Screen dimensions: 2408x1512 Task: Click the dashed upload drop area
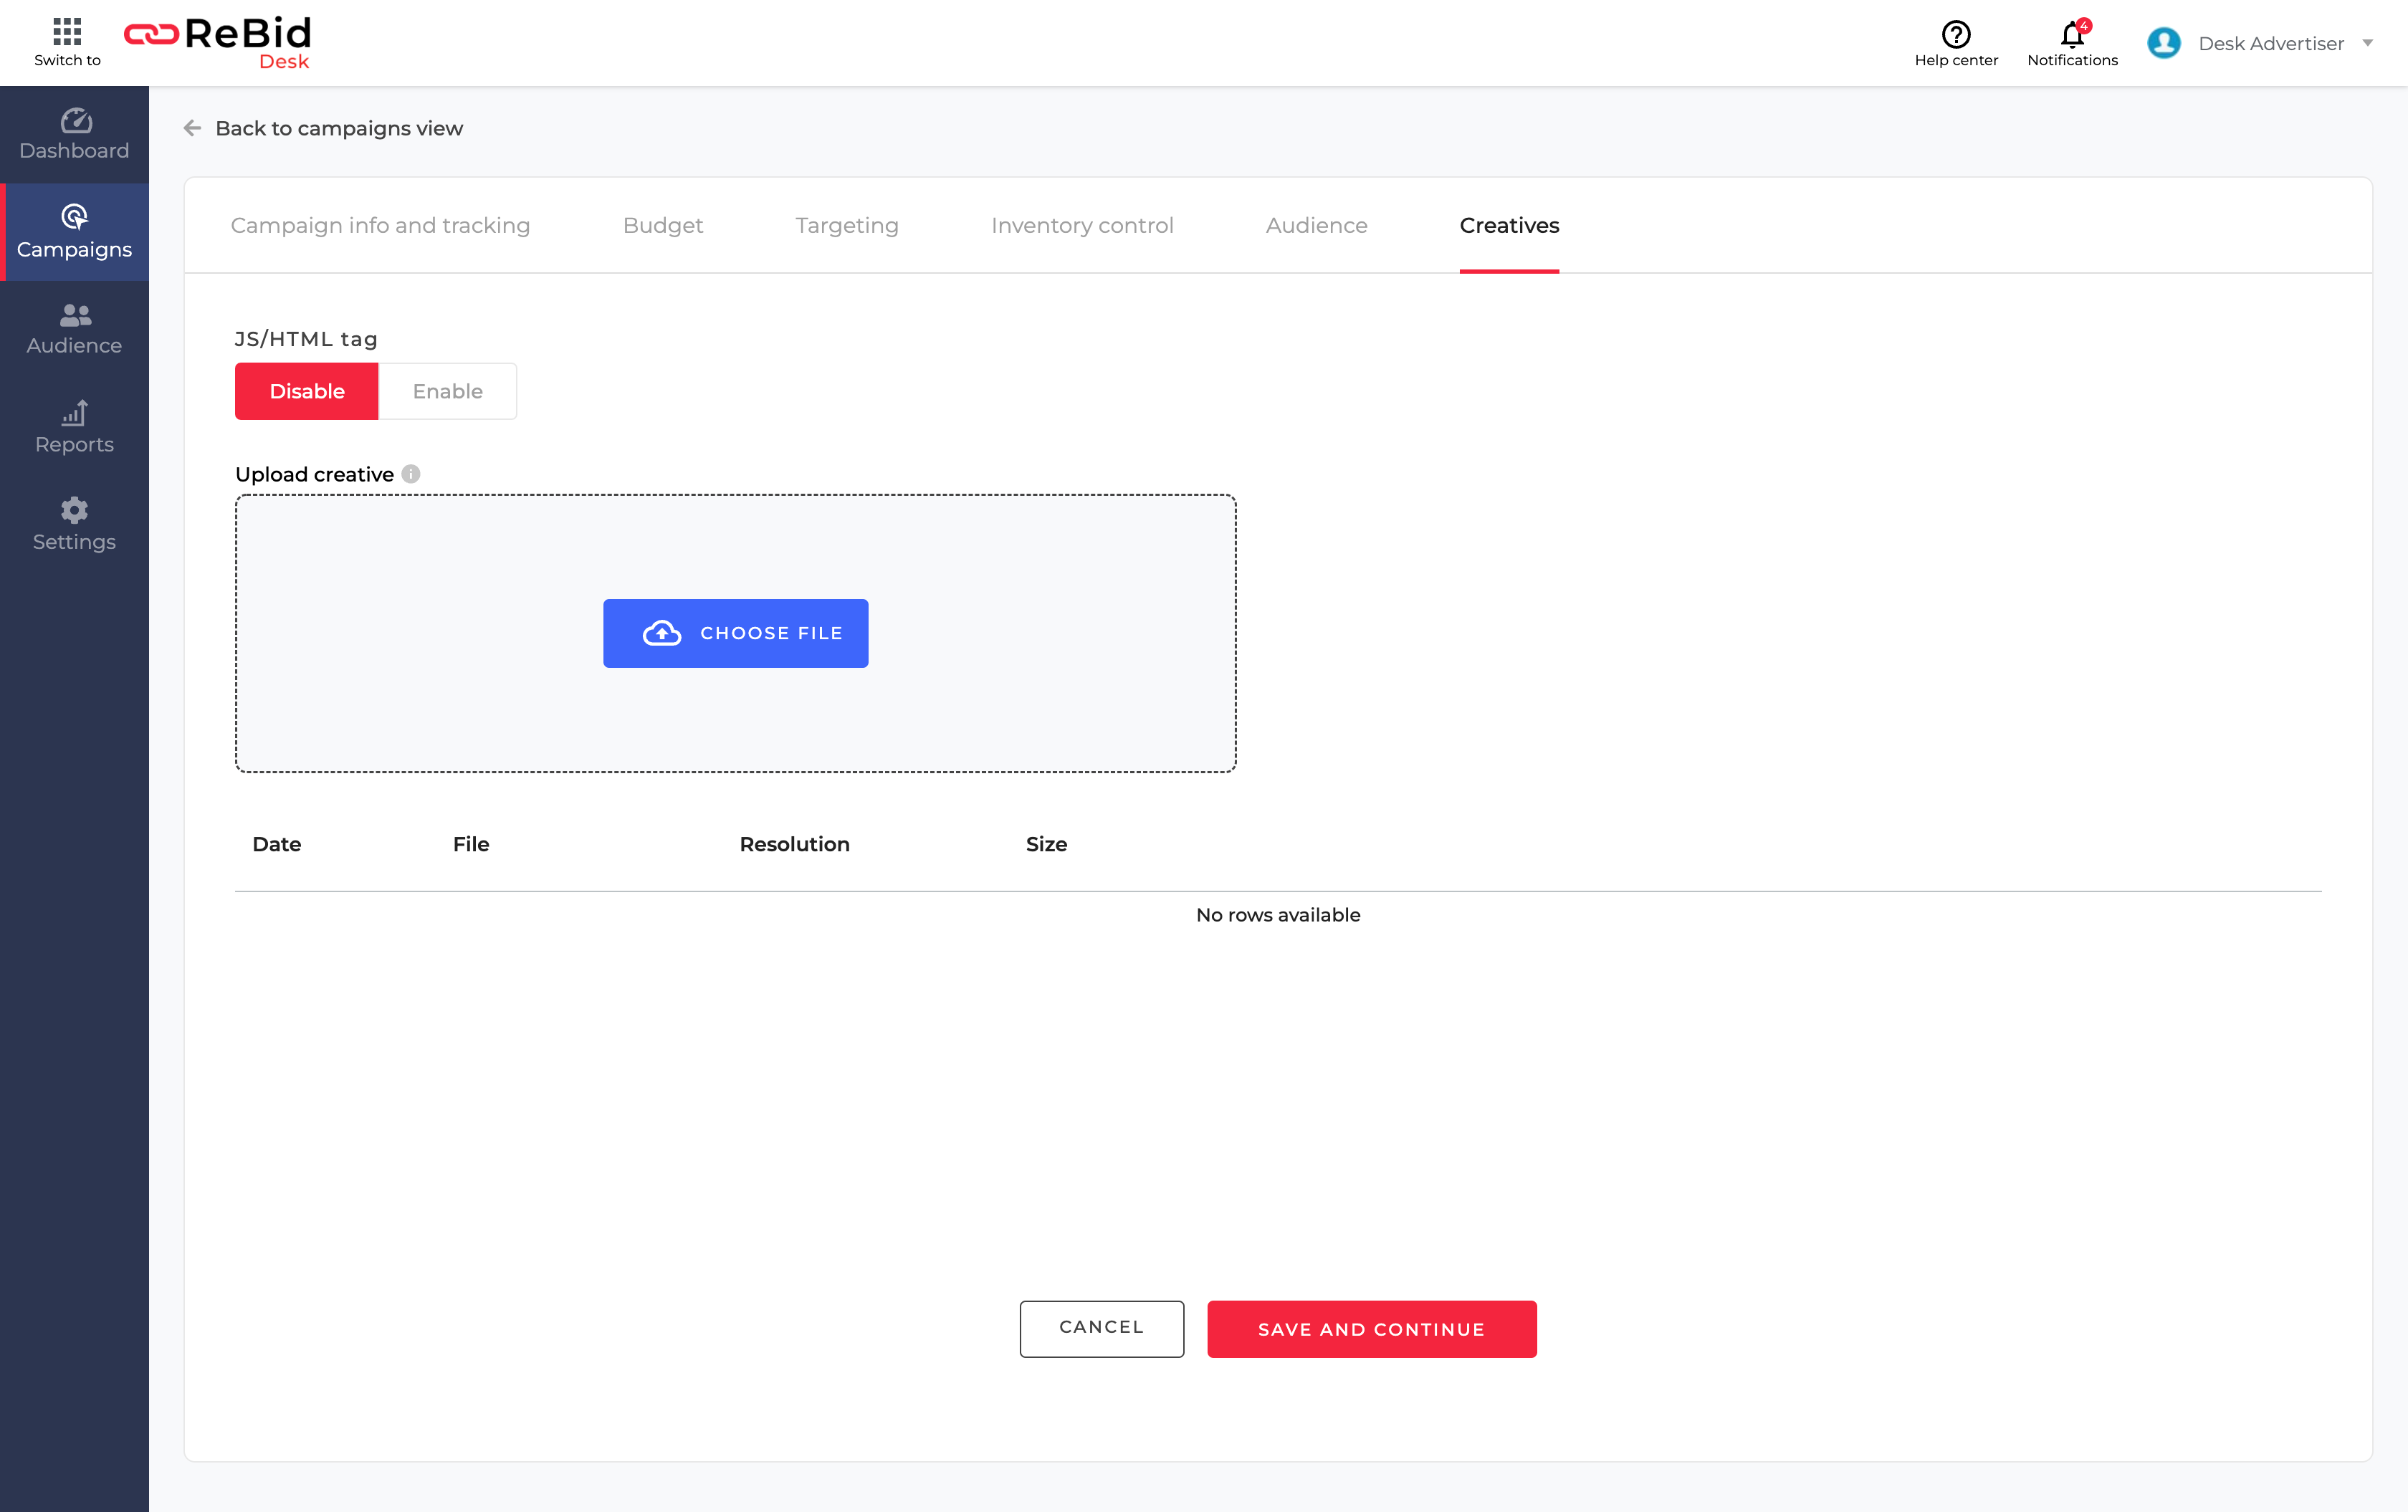[x=735, y=633]
